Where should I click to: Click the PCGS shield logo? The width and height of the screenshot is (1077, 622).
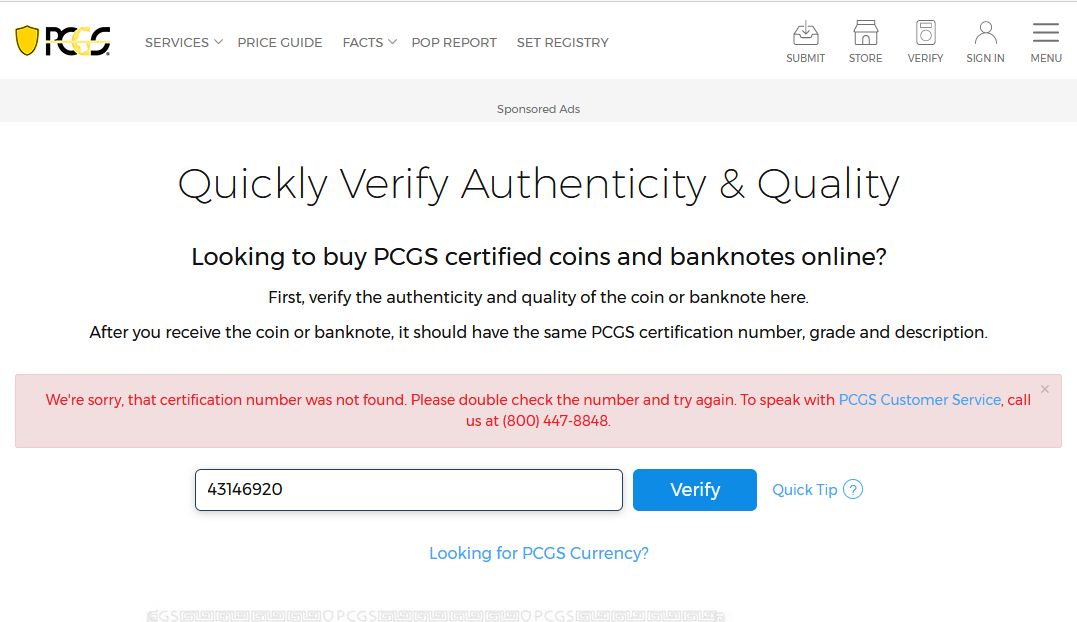(28, 41)
